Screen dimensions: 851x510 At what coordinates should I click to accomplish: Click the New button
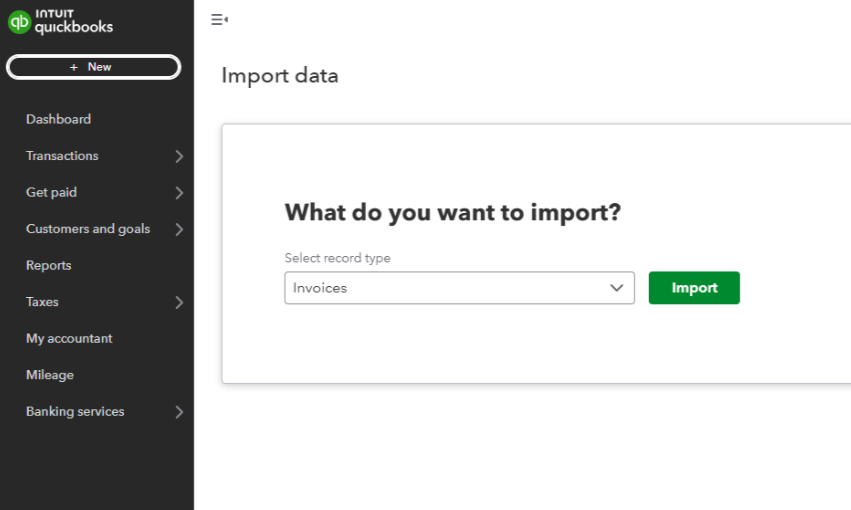pyautogui.click(x=93, y=67)
